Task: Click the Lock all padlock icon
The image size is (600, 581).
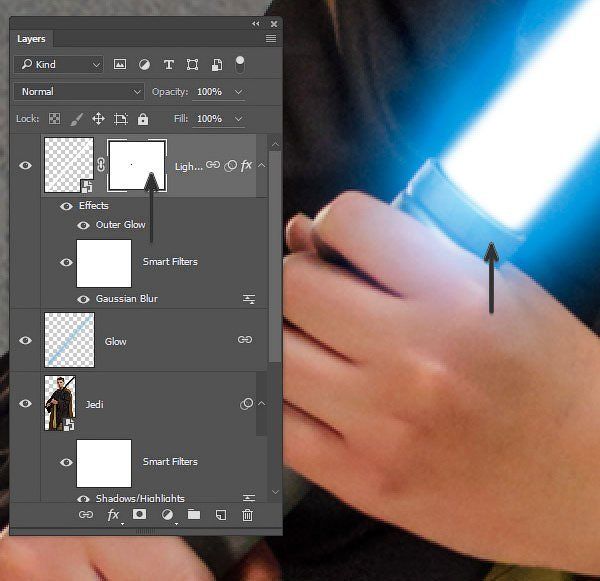Action: click(143, 119)
